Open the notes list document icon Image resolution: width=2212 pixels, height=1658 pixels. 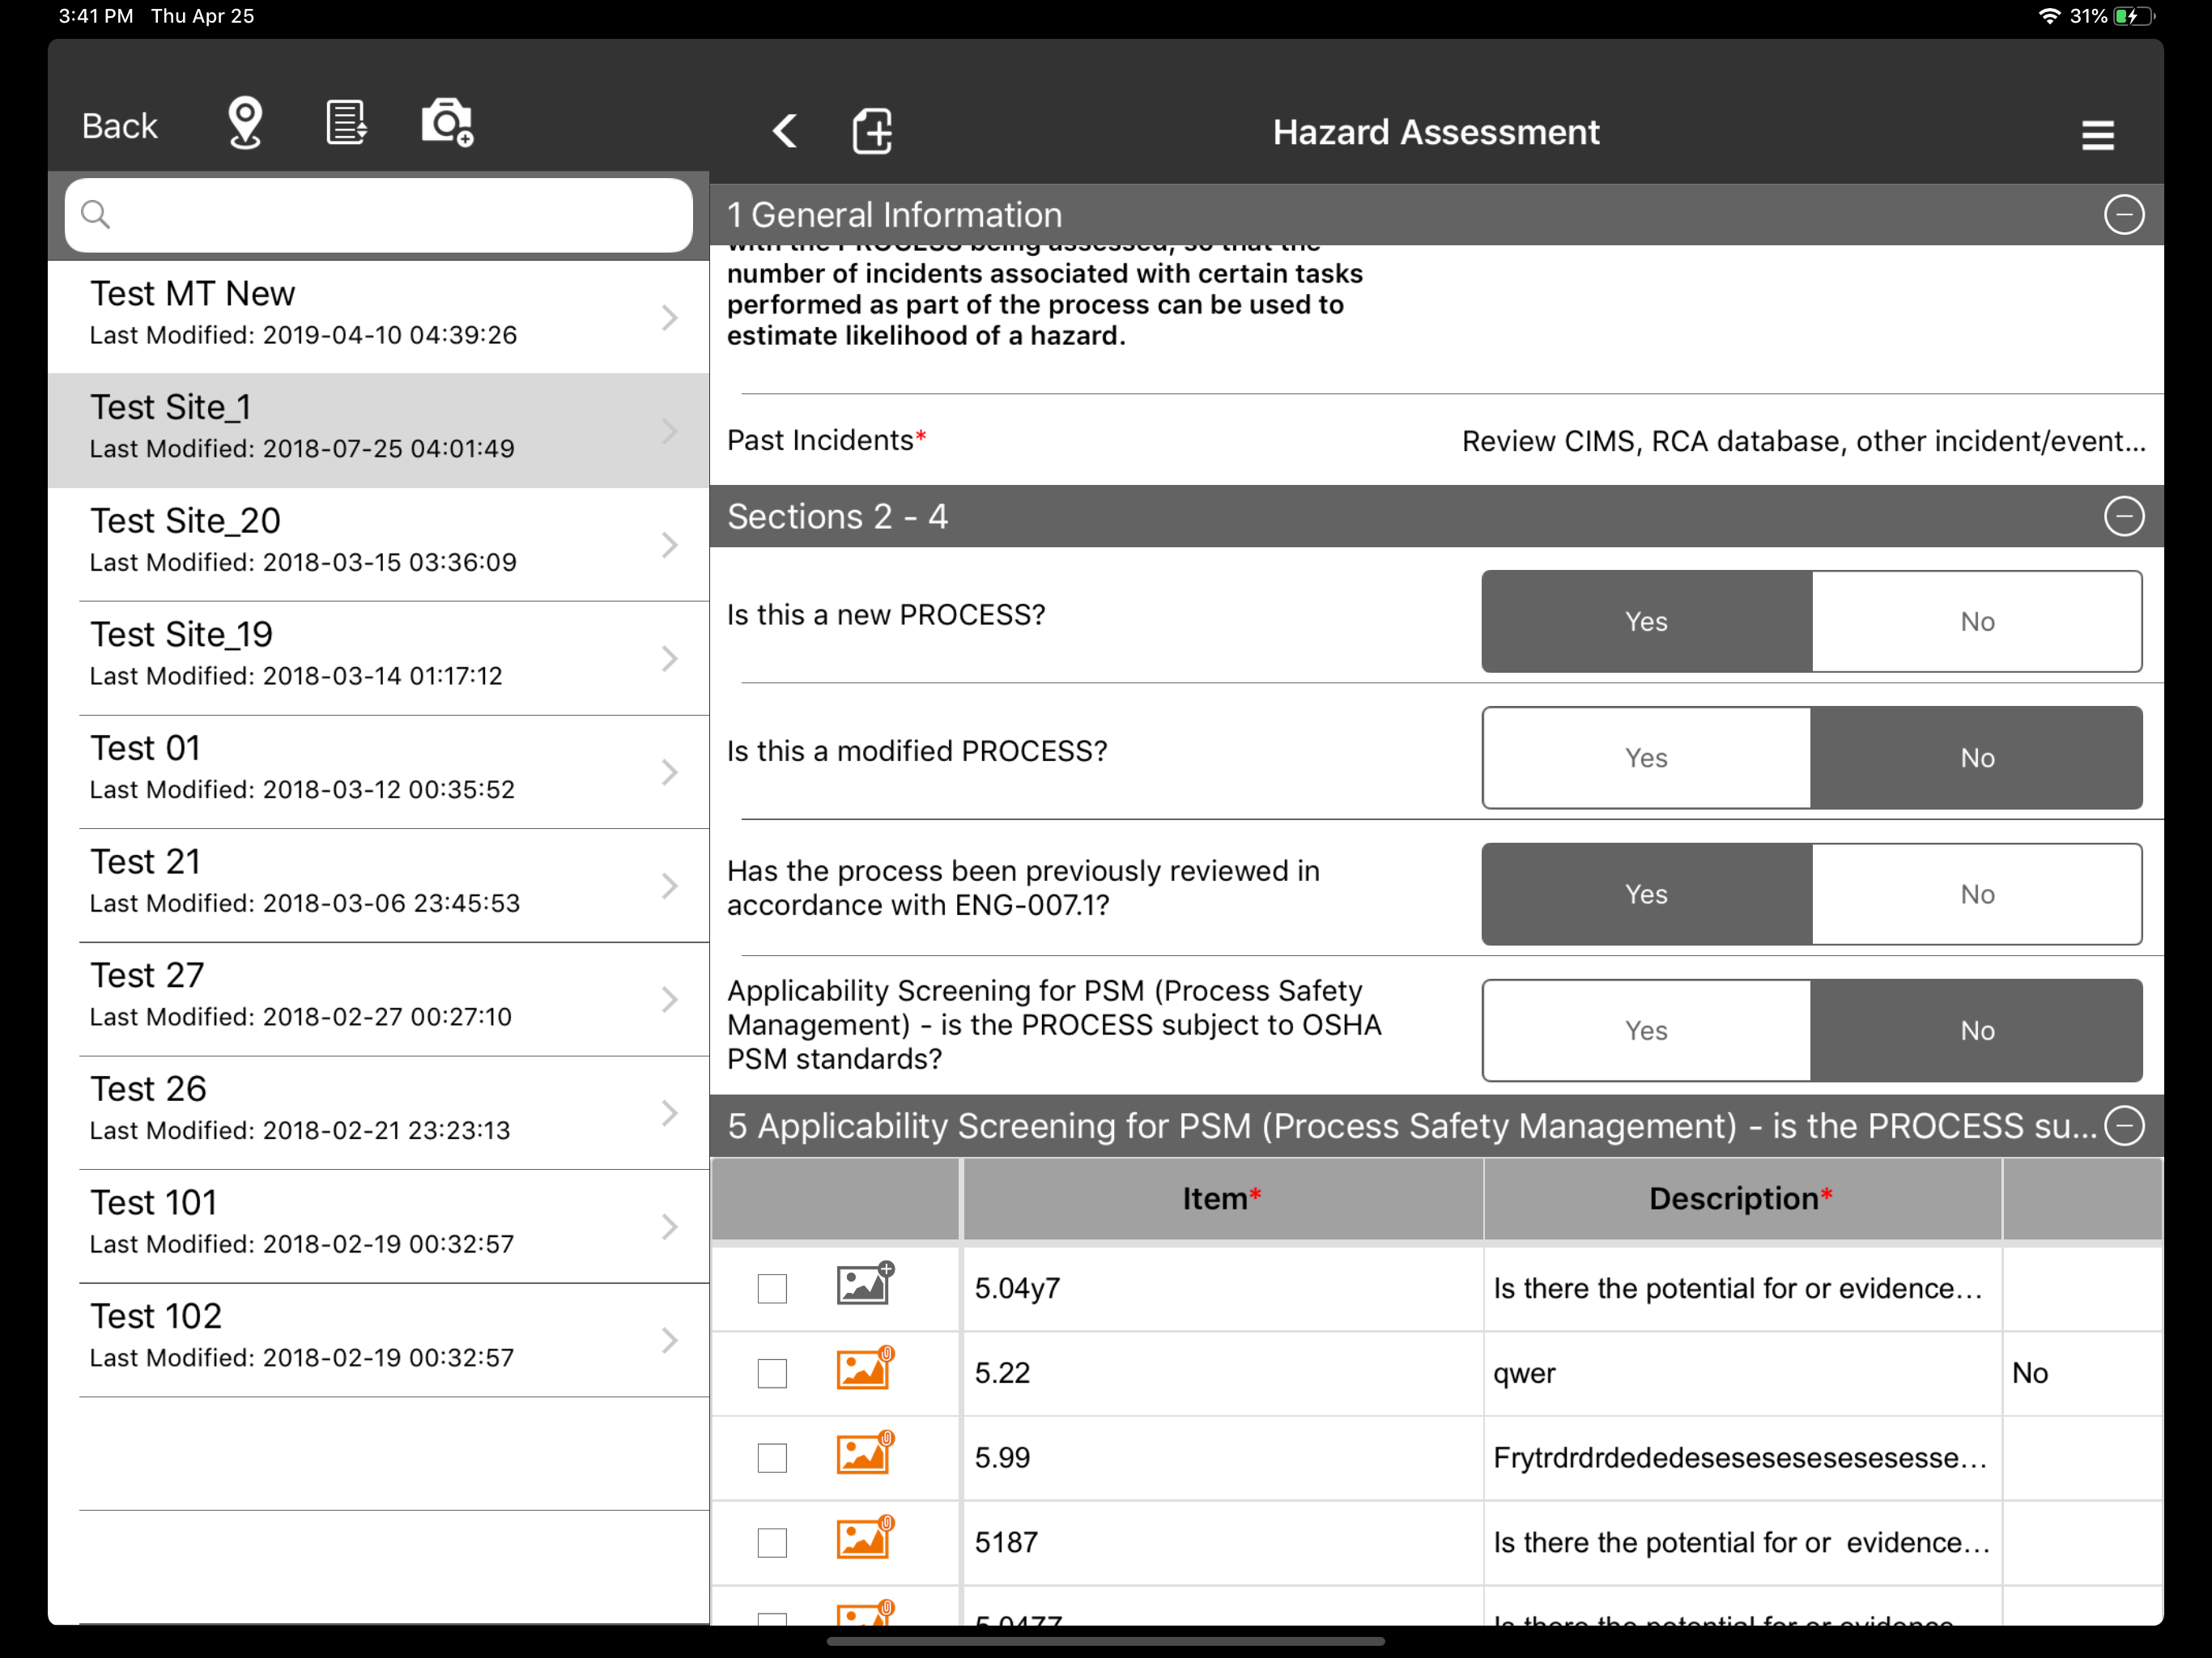[x=346, y=123]
